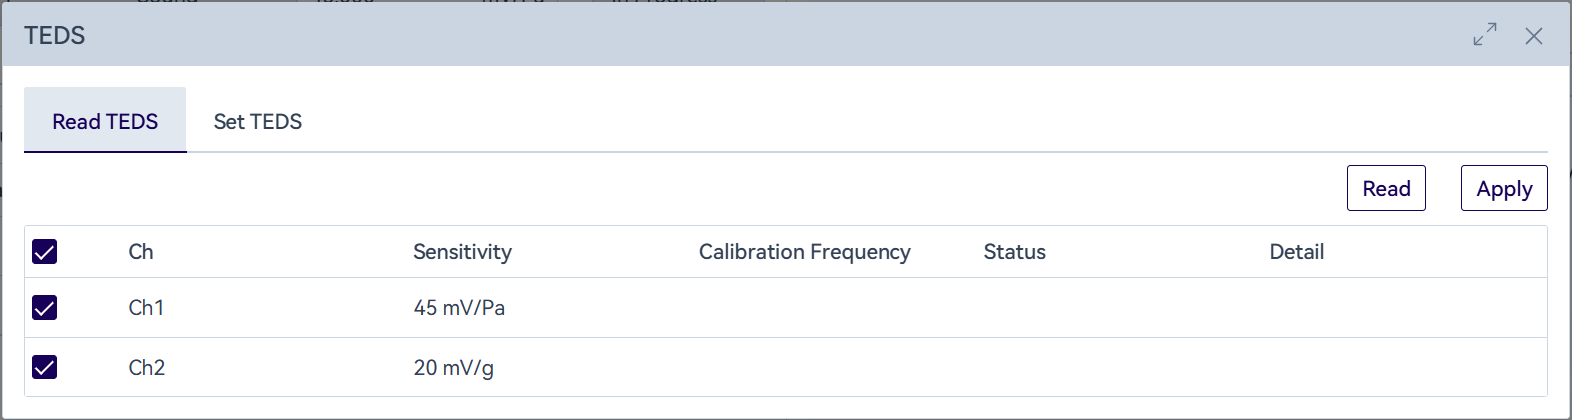Uncheck the Ch1 row checkbox
Viewport: 1572px width, 420px height.
tap(45, 307)
